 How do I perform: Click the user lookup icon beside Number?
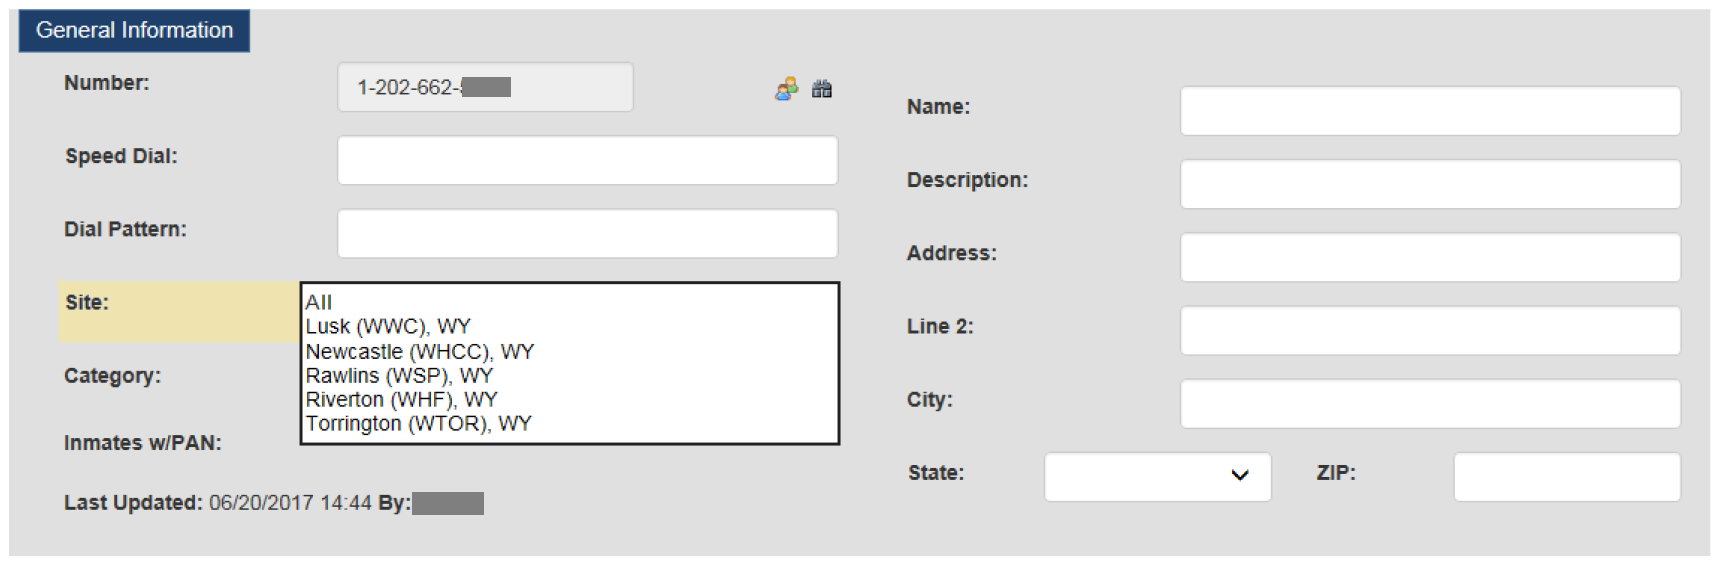tap(787, 89)
